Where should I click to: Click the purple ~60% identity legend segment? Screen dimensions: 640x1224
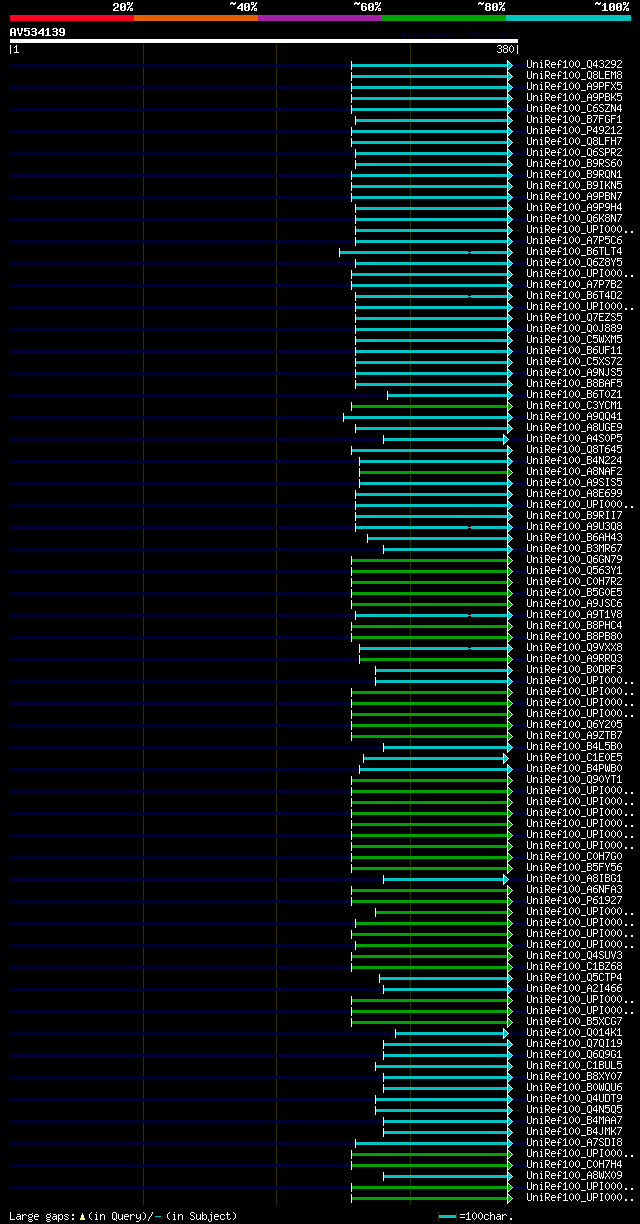(x=320, y=18)
